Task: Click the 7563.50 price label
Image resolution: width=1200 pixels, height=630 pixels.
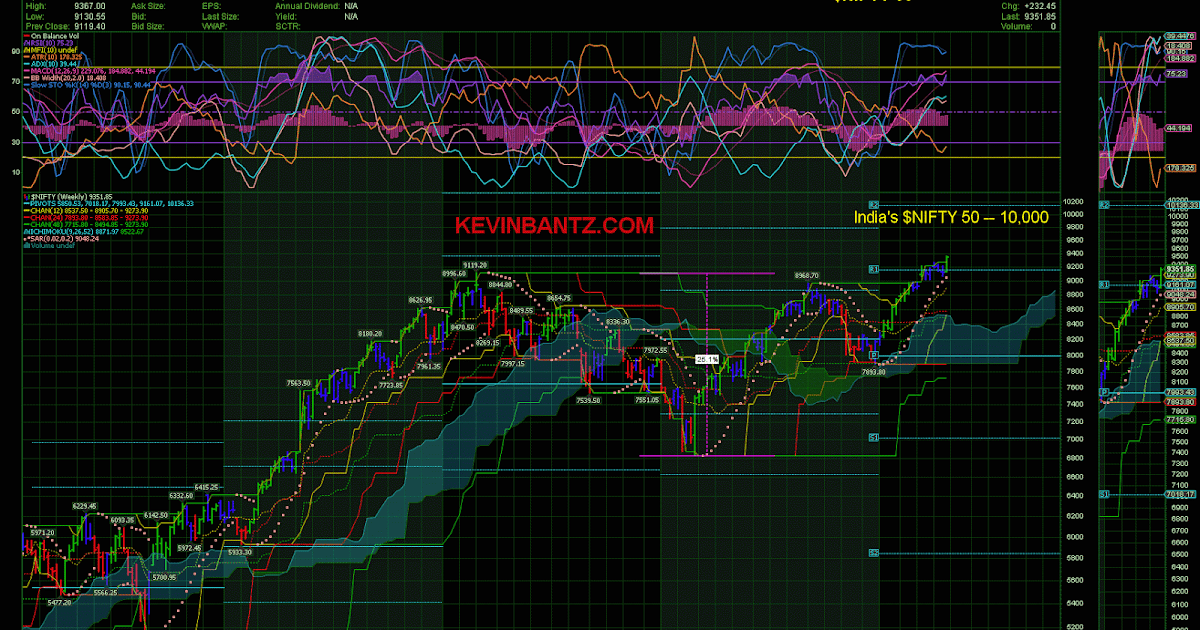Action: pos(301,382)
